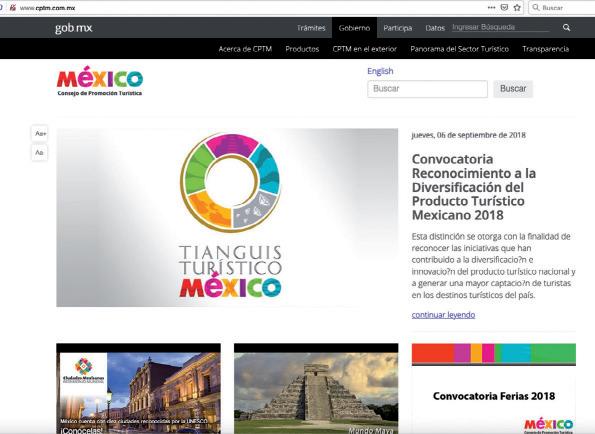Open the Convocatoria Reconocimiento headline
The image size is (595, 434).
[x=474, y=187]
